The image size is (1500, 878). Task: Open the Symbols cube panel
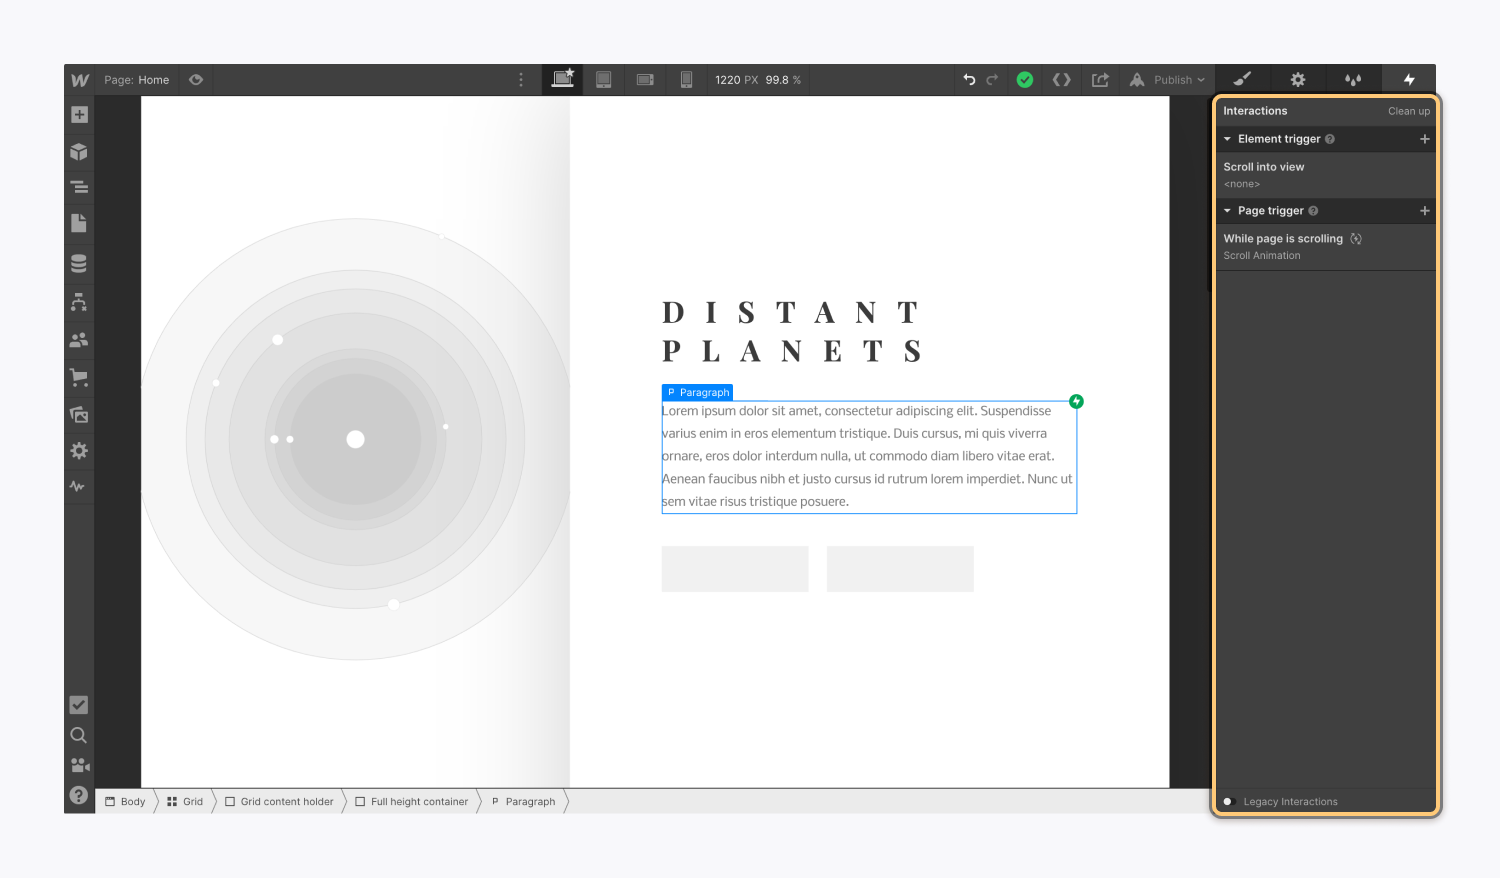click(79, 152)
